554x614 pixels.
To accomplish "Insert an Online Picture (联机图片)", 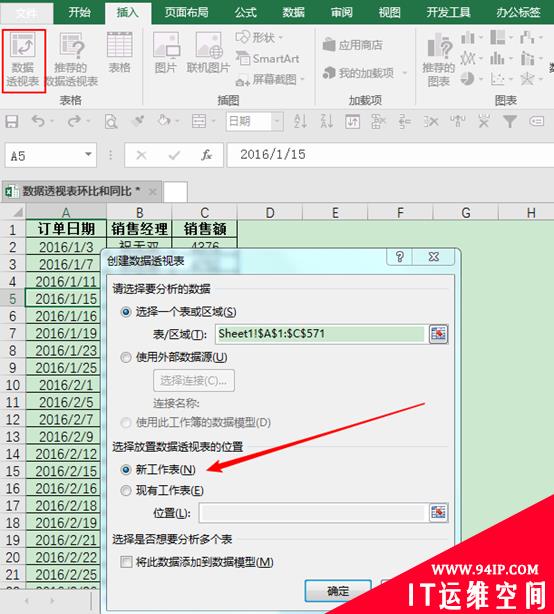I will tap(208, 53).
